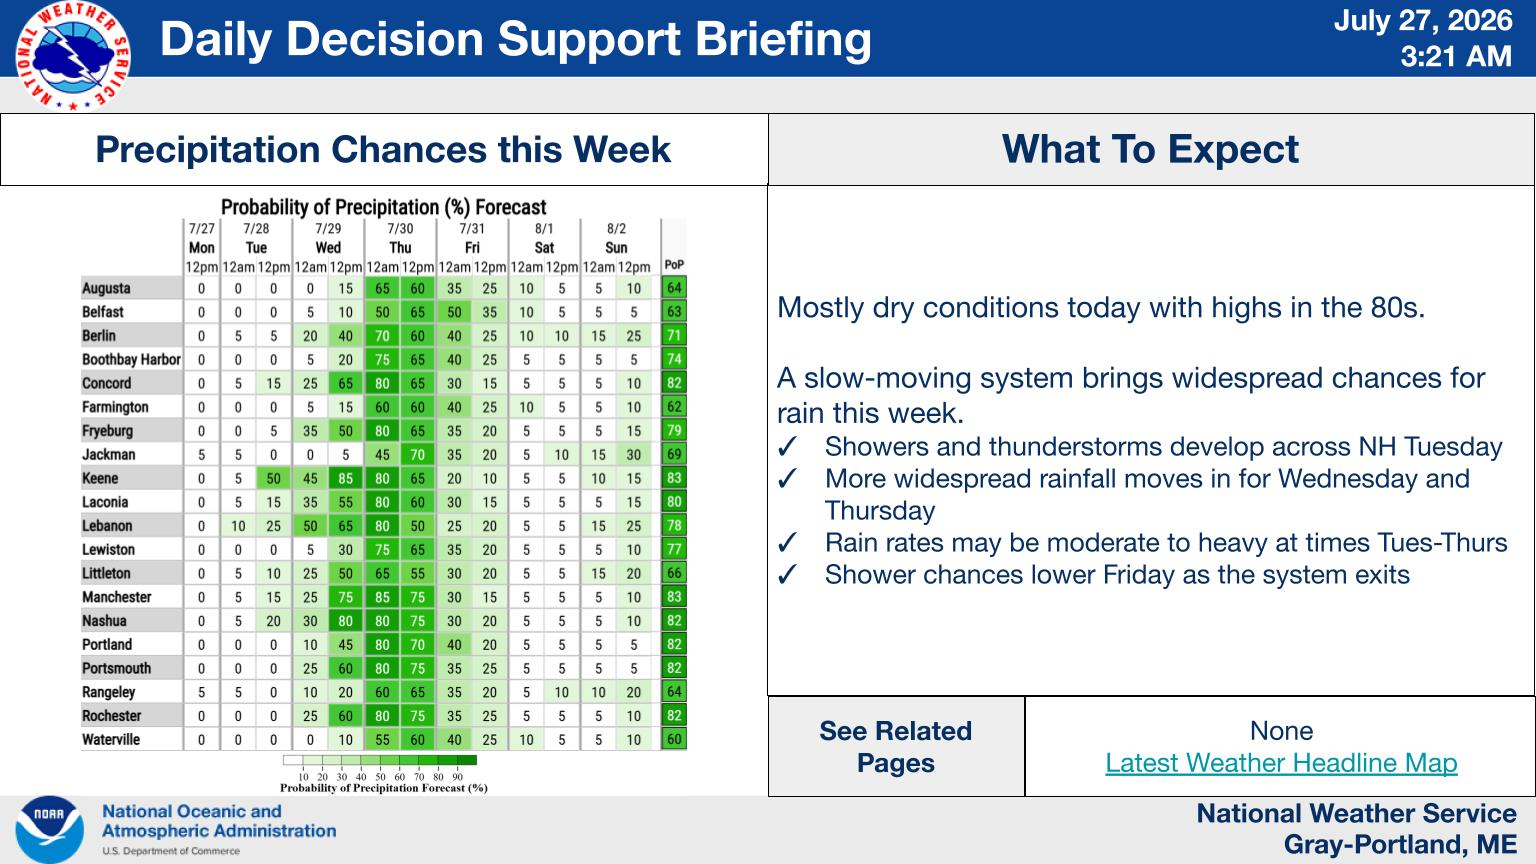The height and width of the screenshot is (864, 1536).
Task: Select the Precipitation Chances this Week header
Action: pyautogui.click(x=384, y=149)
